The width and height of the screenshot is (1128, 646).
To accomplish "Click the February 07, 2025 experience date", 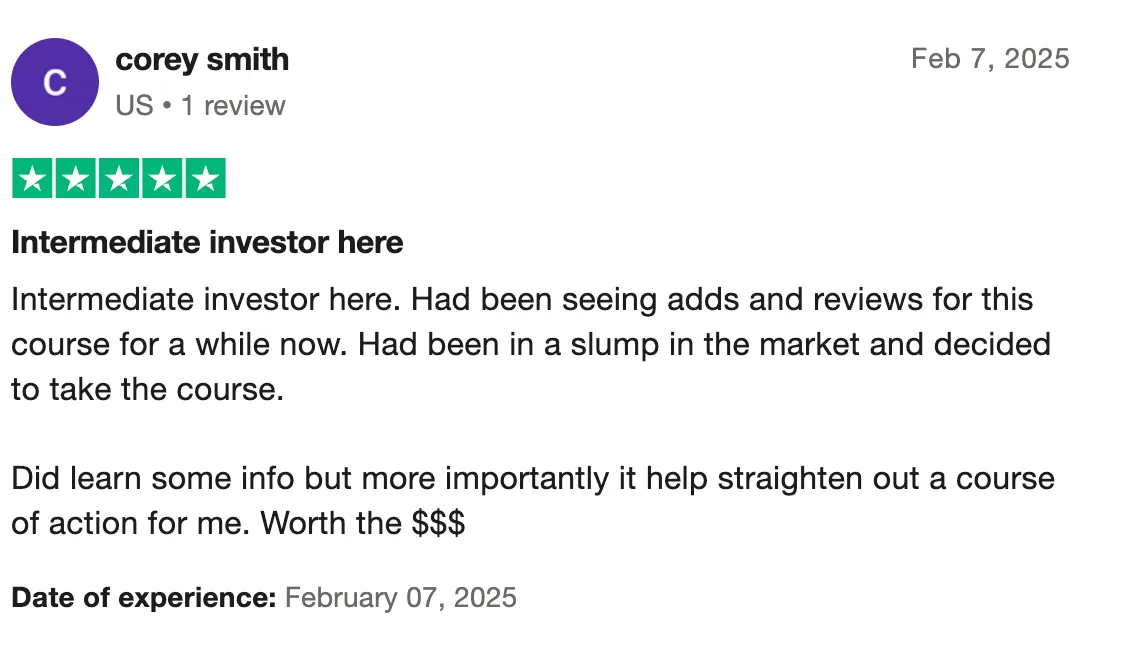I will [x=401, y=598].
